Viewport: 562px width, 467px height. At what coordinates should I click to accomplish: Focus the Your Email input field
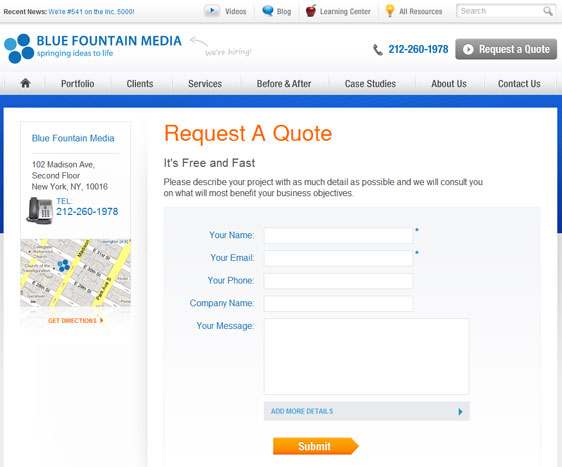click(x=338, y=258)
